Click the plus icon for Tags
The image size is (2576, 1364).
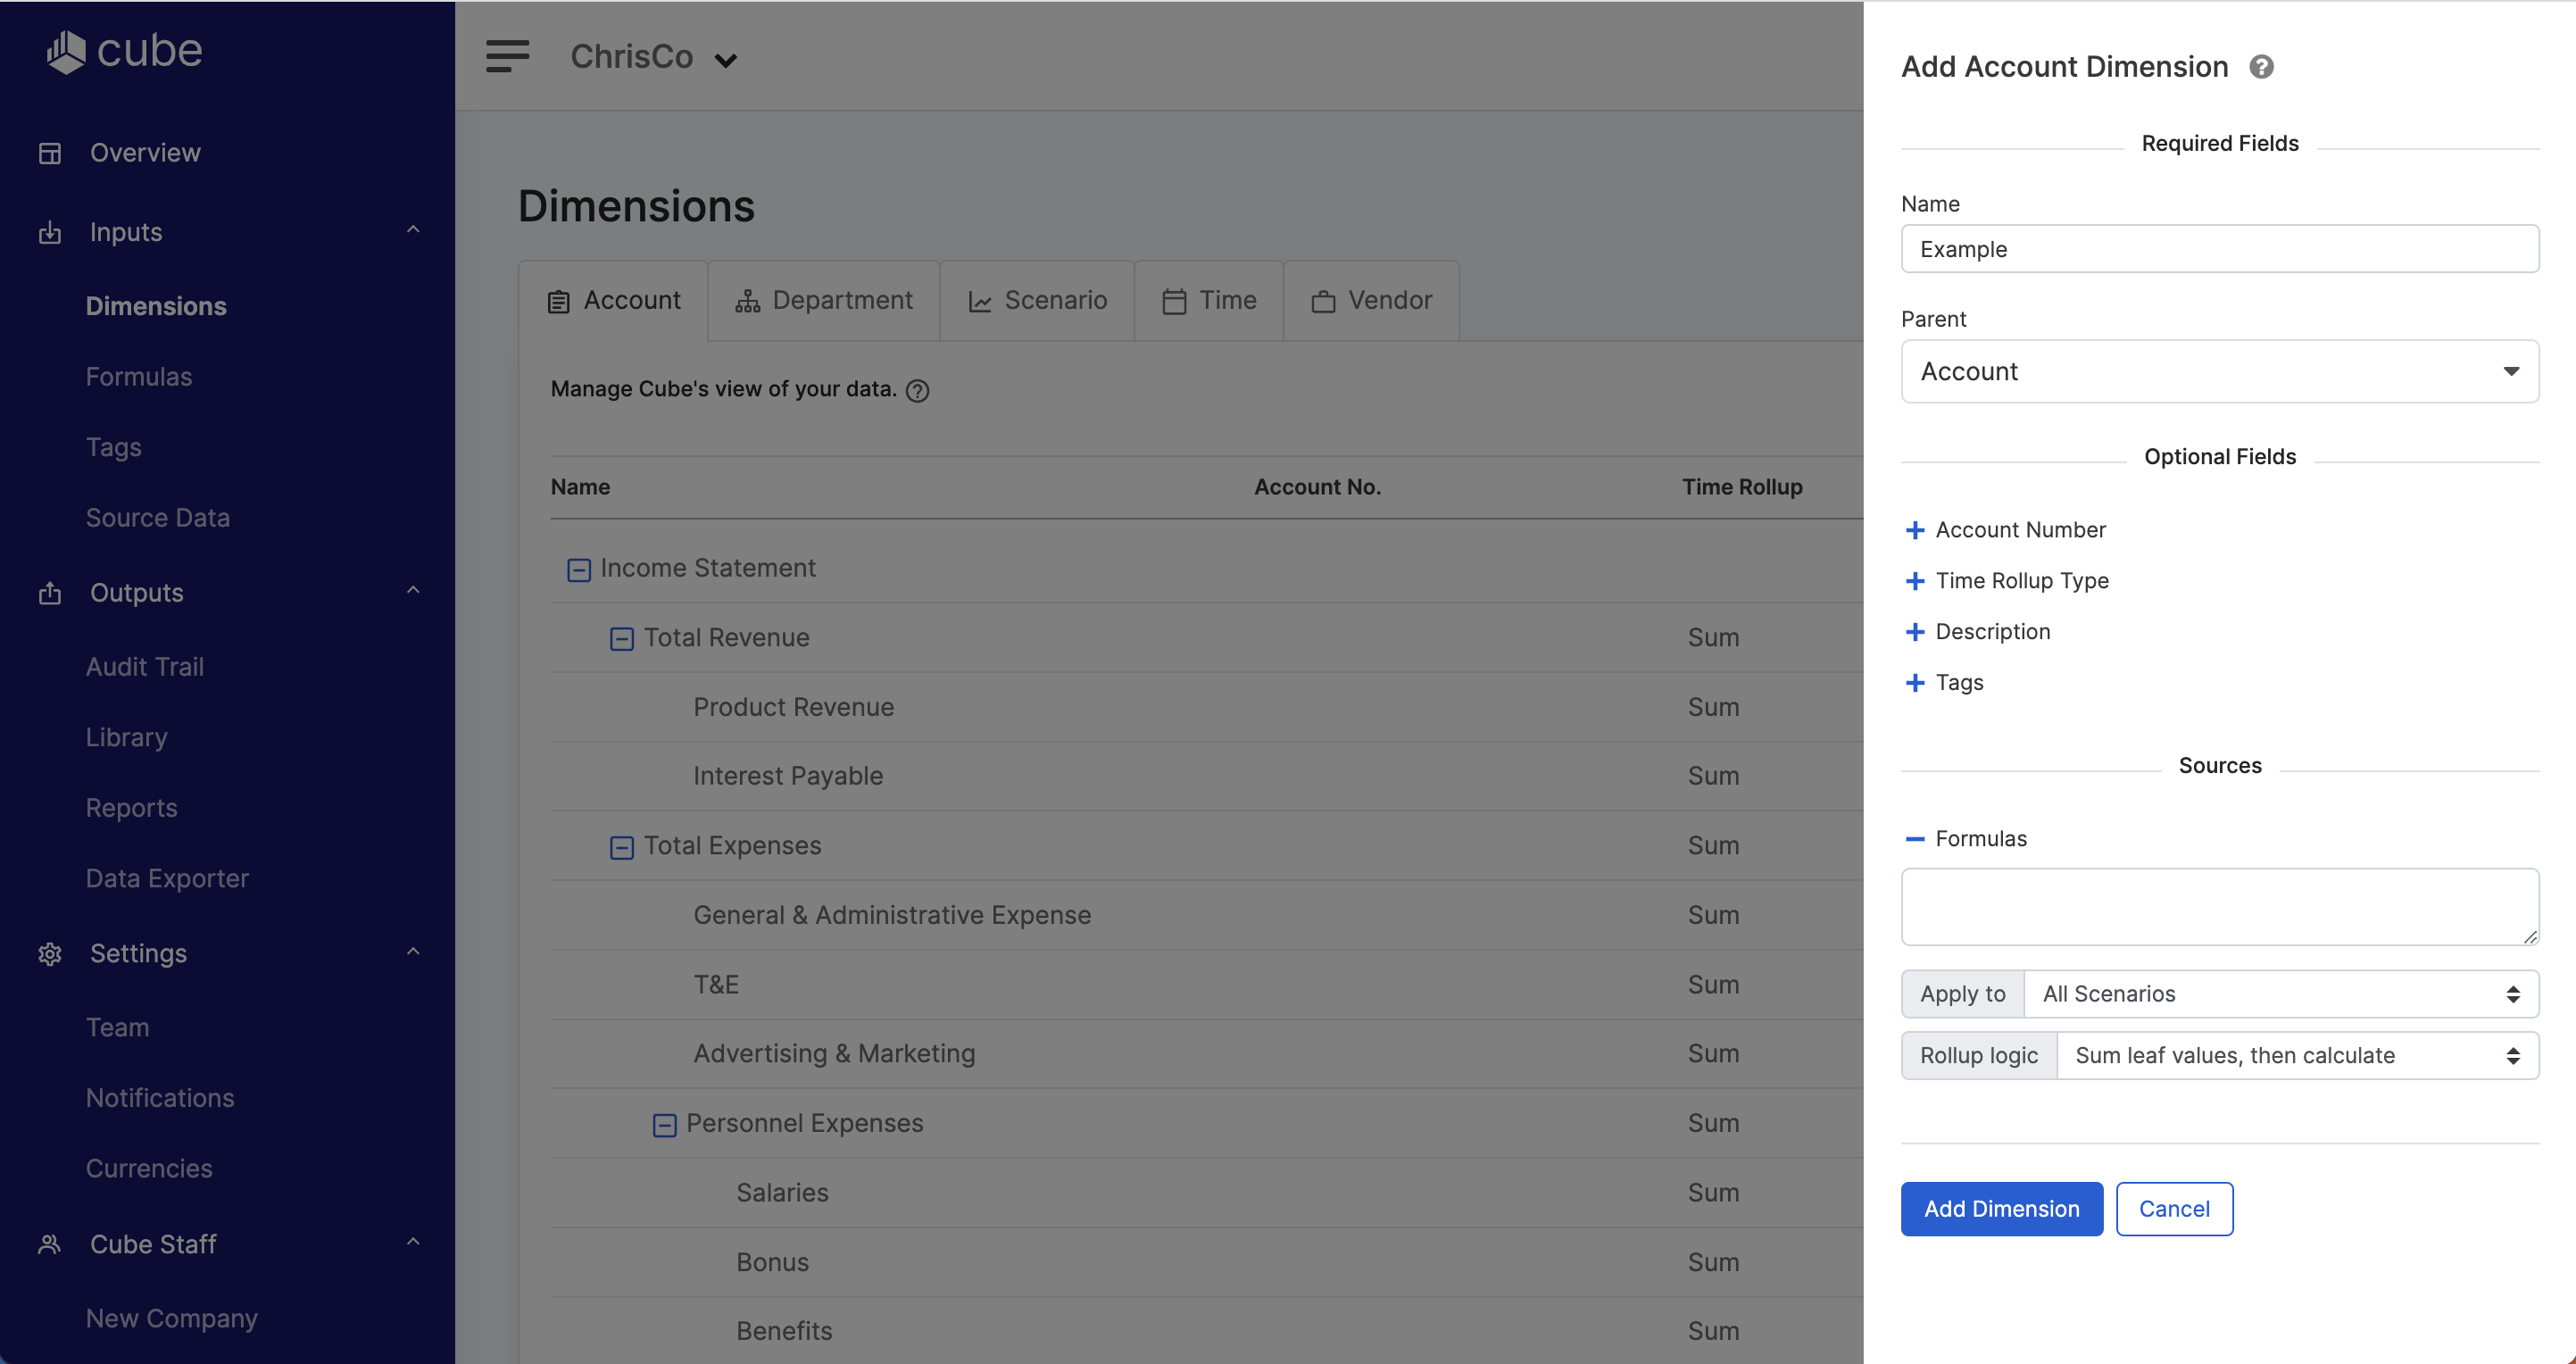coord(1914,683)
